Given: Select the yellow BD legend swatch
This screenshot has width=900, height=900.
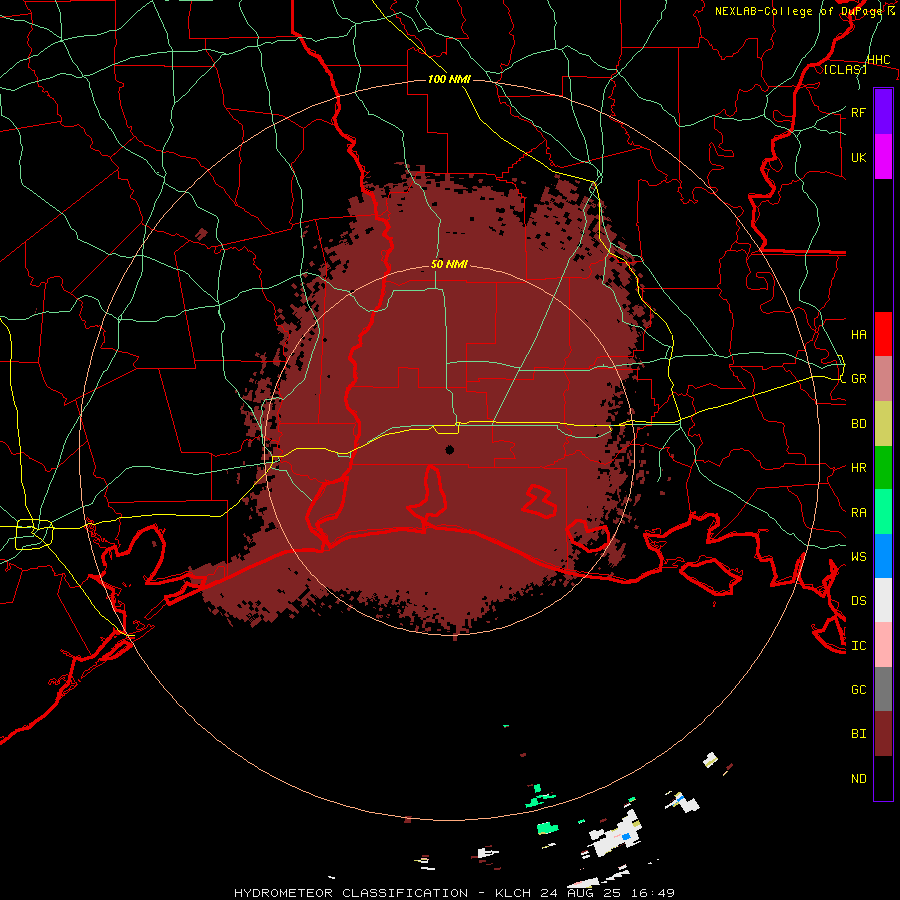Looking at the screenshot, I should [x=883, y=424].
